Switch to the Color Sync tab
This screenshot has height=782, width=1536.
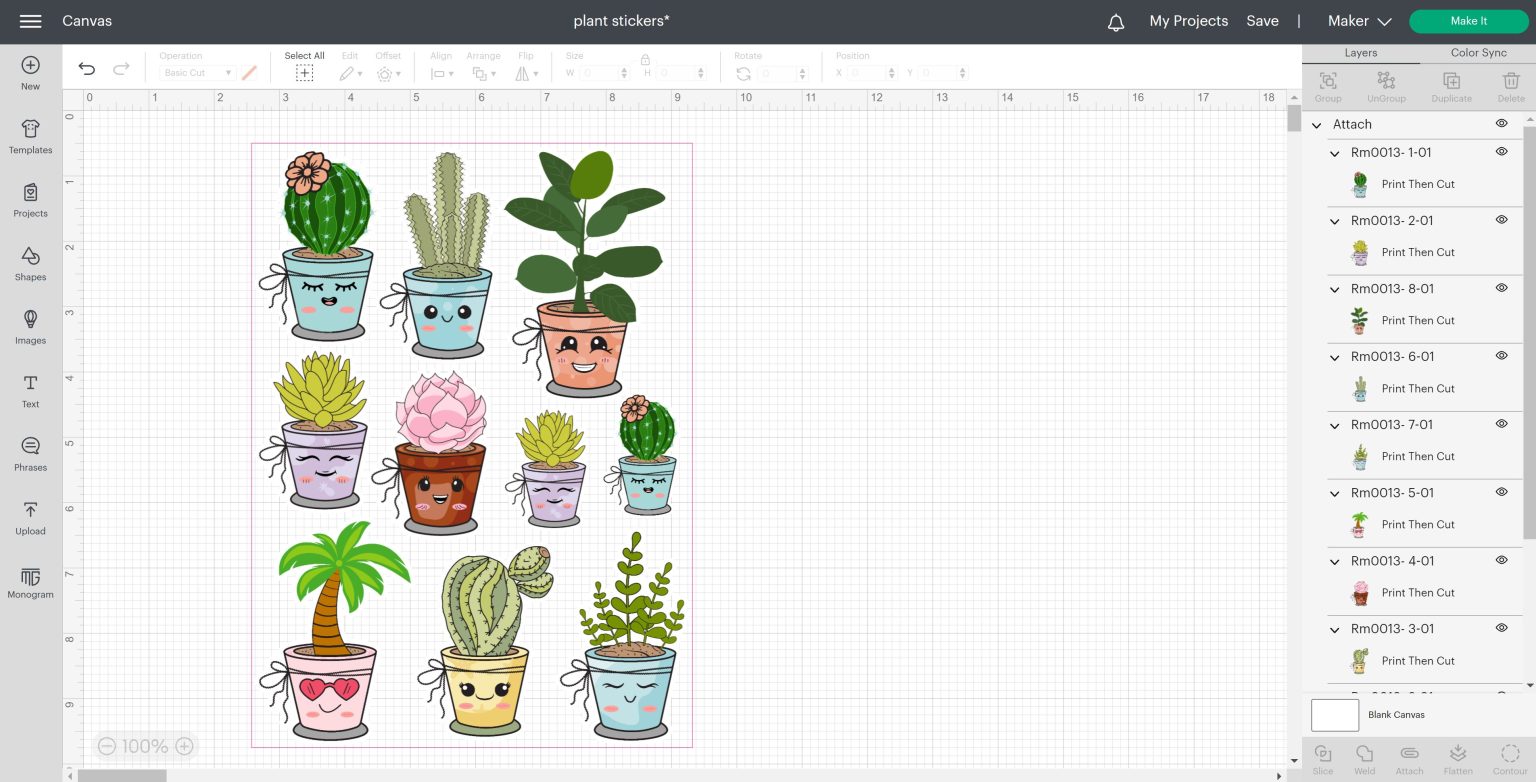1478,53
